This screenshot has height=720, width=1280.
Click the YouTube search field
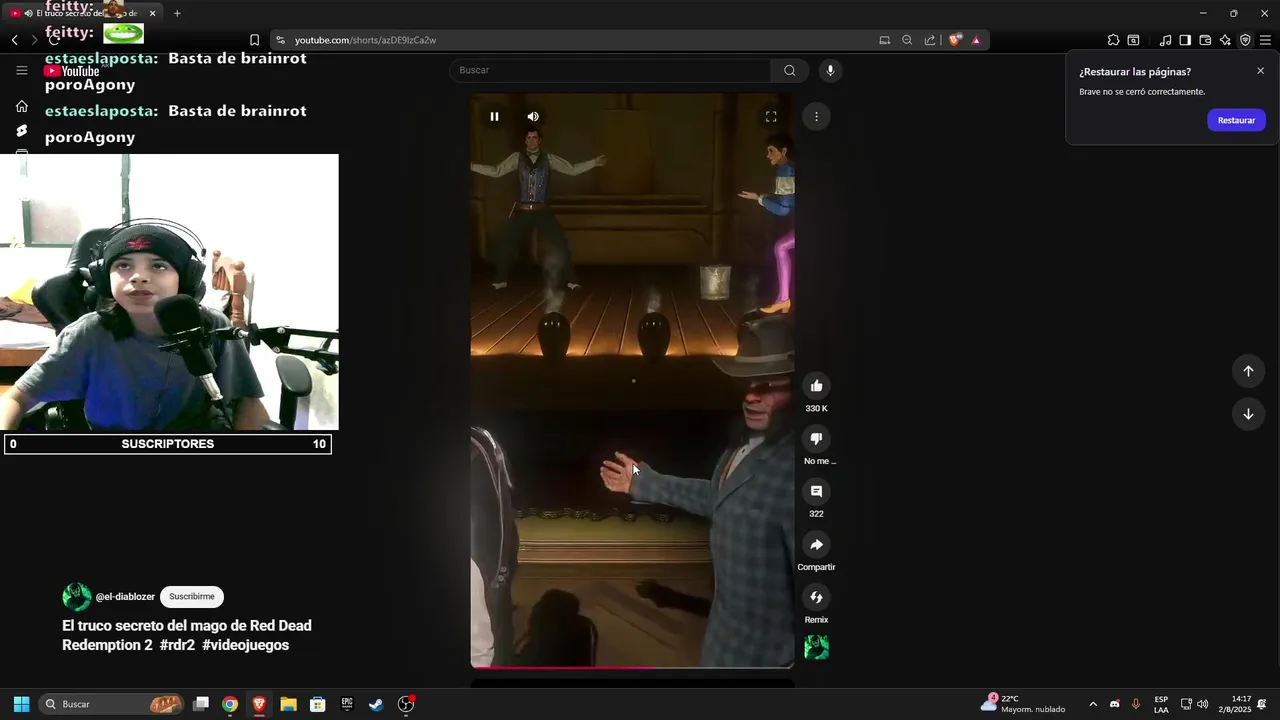coord(610,70)
